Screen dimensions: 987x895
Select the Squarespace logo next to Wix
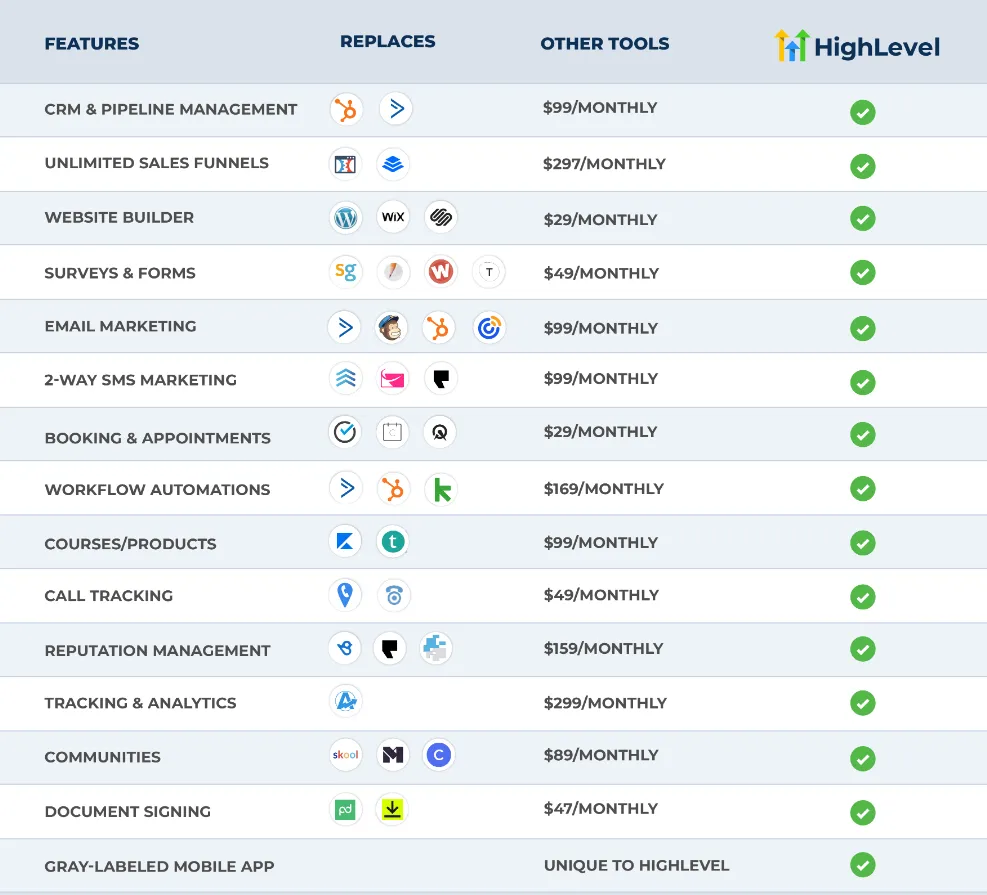(x=441, y=217)
